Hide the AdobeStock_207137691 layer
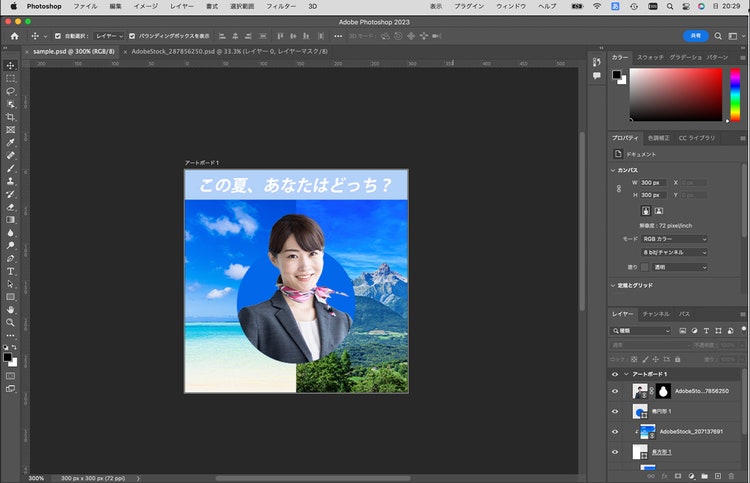750x483 pixels. pos(615,431)
